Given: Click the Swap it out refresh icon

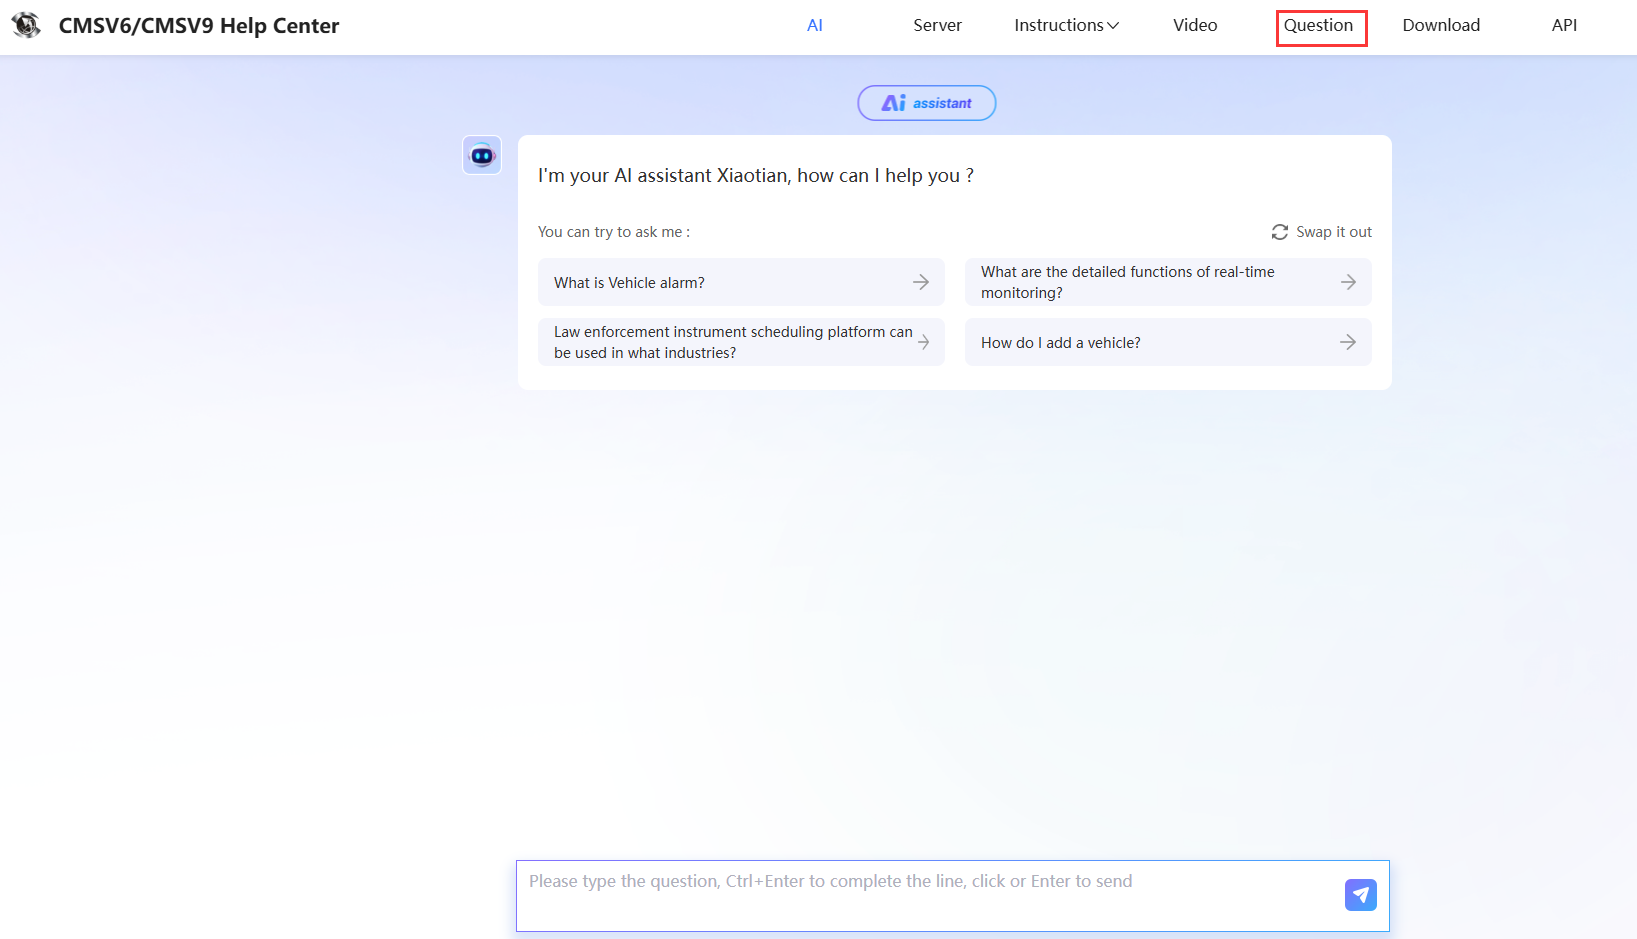Looking at the screenshot, I should 1279,232.
